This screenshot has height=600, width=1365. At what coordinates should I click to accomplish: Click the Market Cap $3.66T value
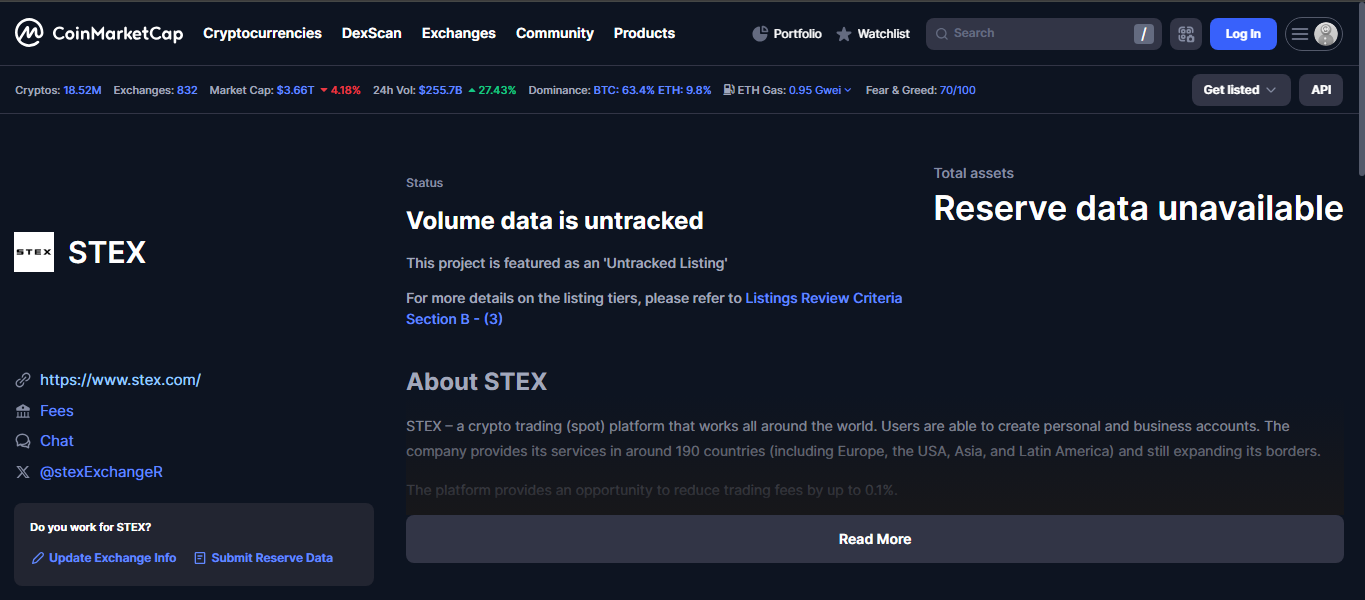coord(295,90)
